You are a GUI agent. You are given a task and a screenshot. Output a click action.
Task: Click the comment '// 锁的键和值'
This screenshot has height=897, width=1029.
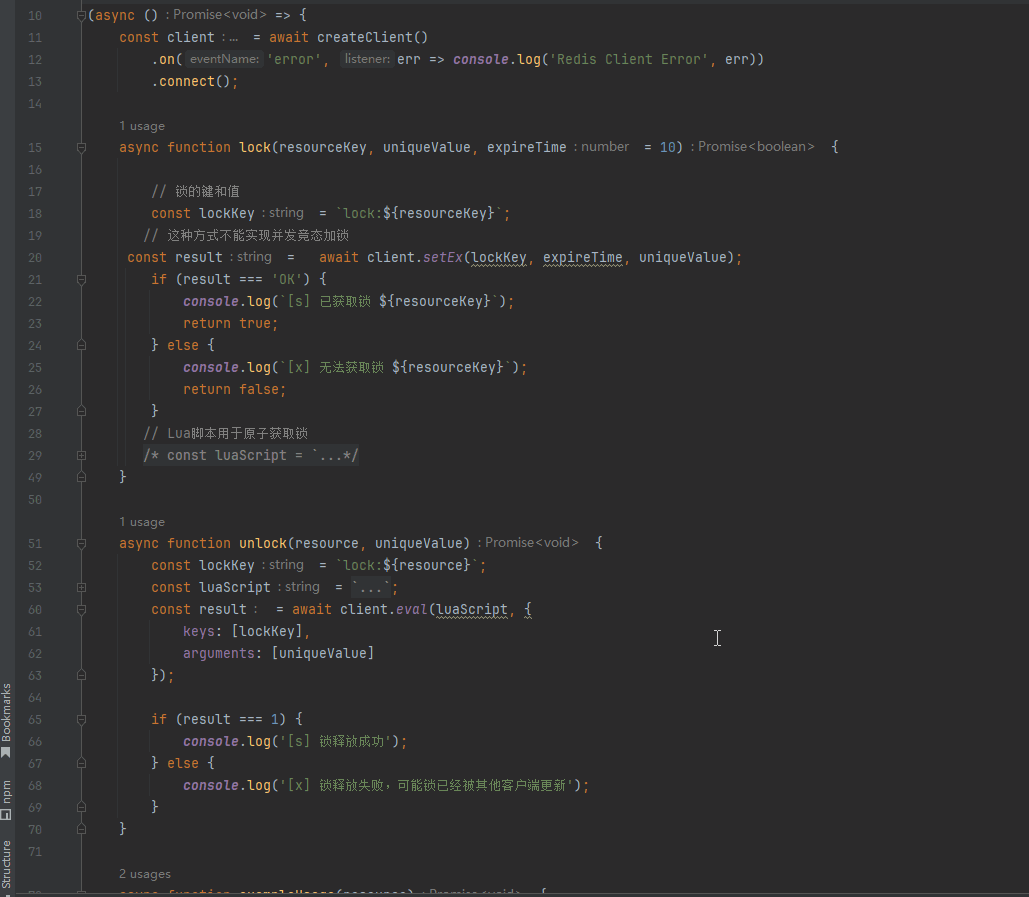click(x=196, y=192)
